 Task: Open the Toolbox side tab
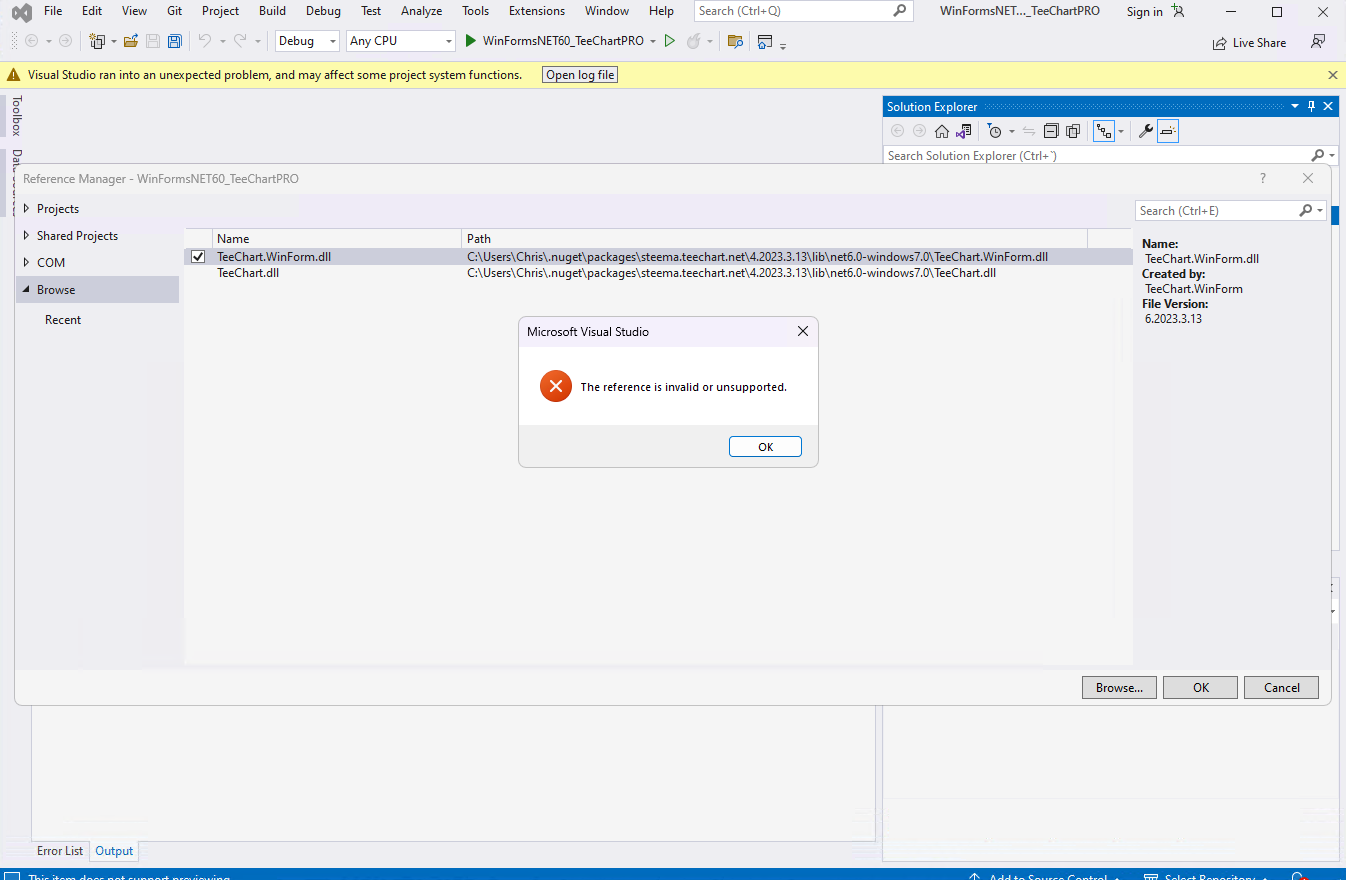pyautogui.click(x=16, y=116)
